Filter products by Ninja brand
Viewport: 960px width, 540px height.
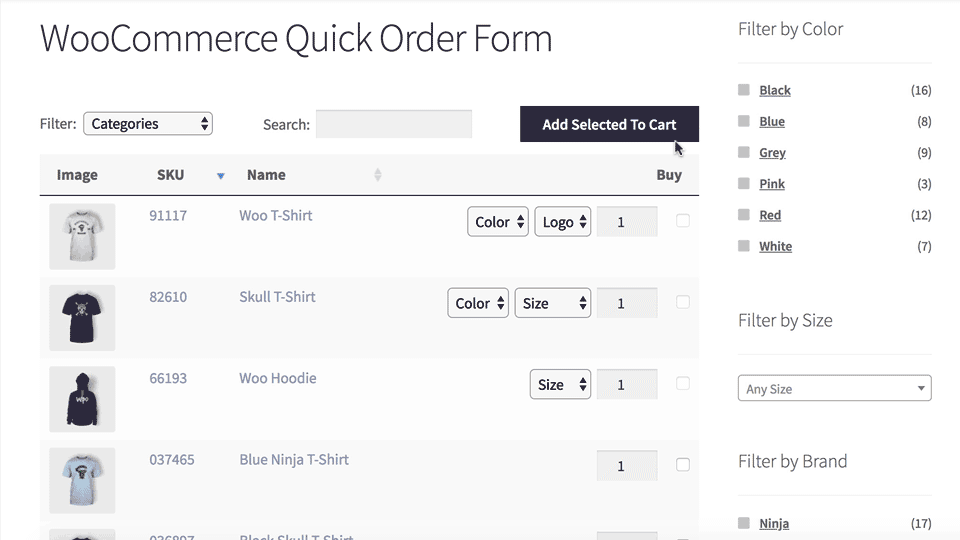pyautogui.click(x=774, y=524)
